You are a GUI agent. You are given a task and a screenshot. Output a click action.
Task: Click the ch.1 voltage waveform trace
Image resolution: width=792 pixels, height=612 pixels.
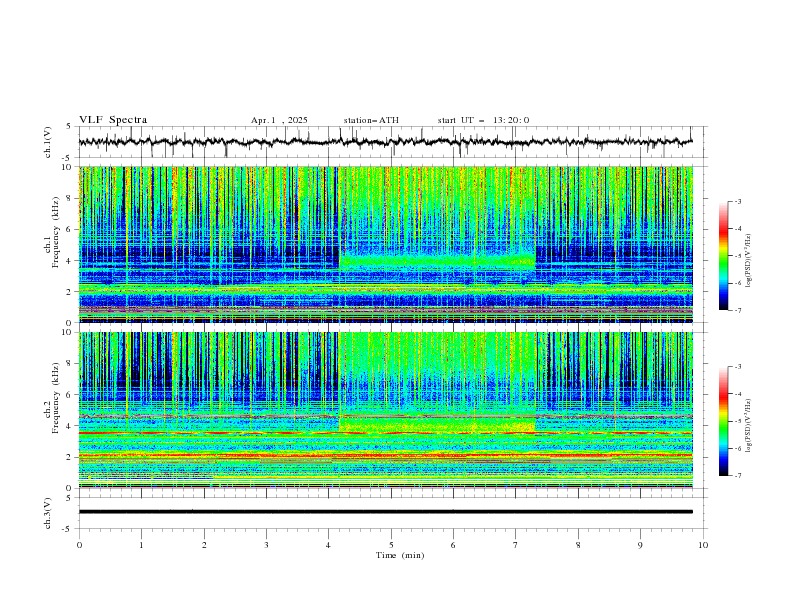pyautogui.click(x=386, y=142)
